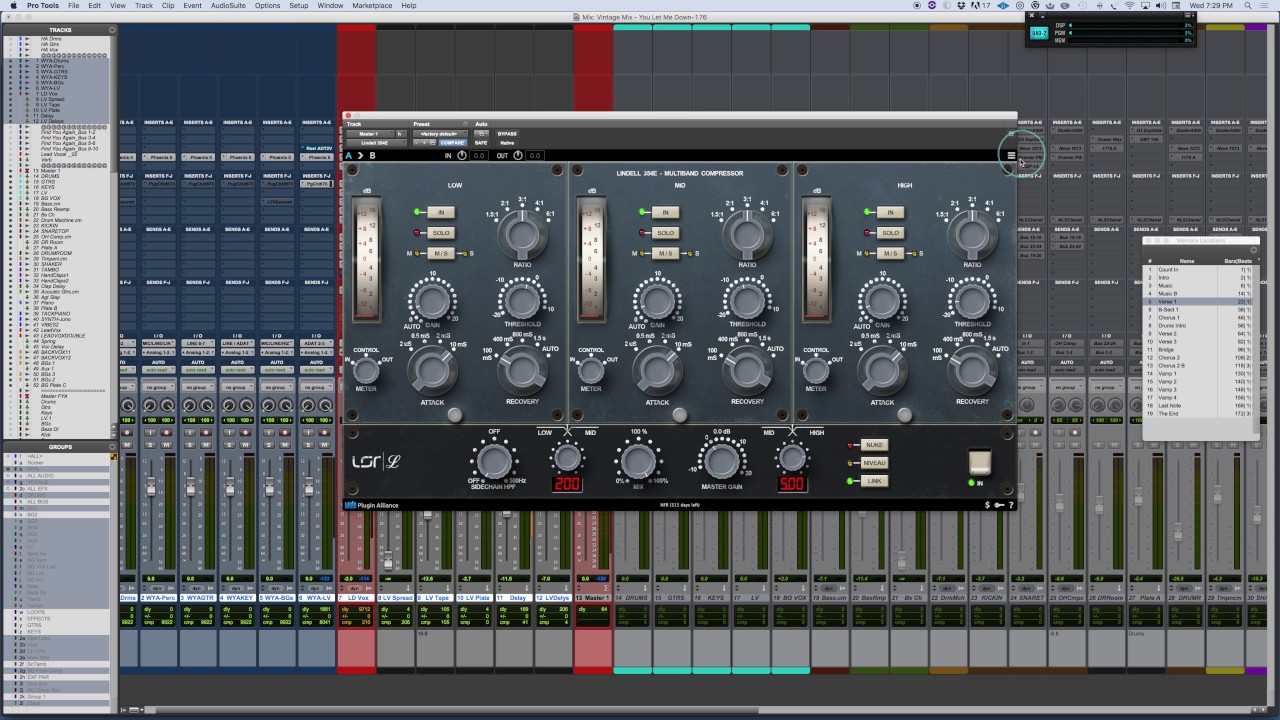Click the SAFE automation button
1280x720 pixels.
click(481, 143)
